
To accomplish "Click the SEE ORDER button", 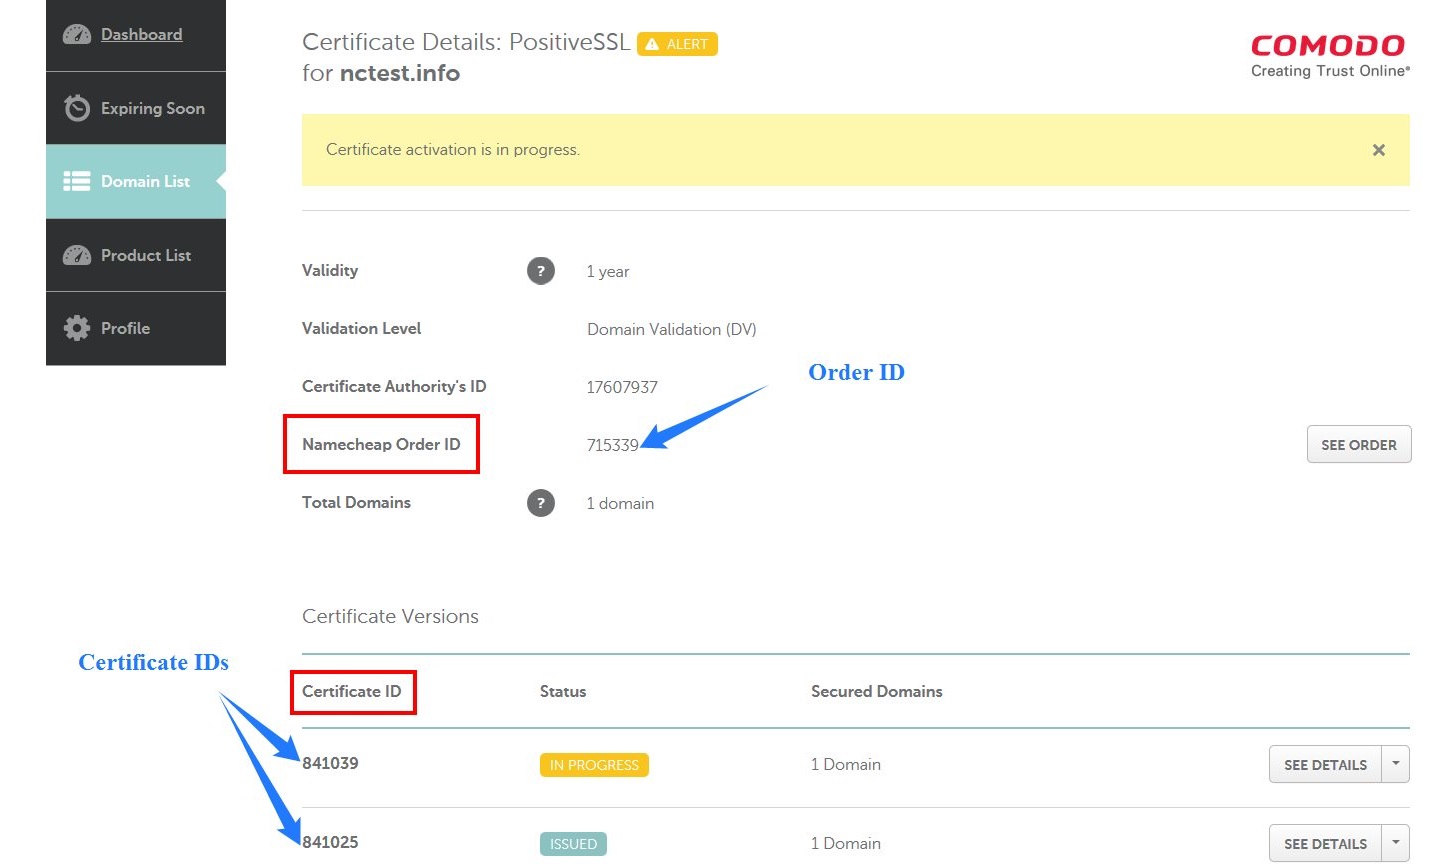I will pos(1359,445).
